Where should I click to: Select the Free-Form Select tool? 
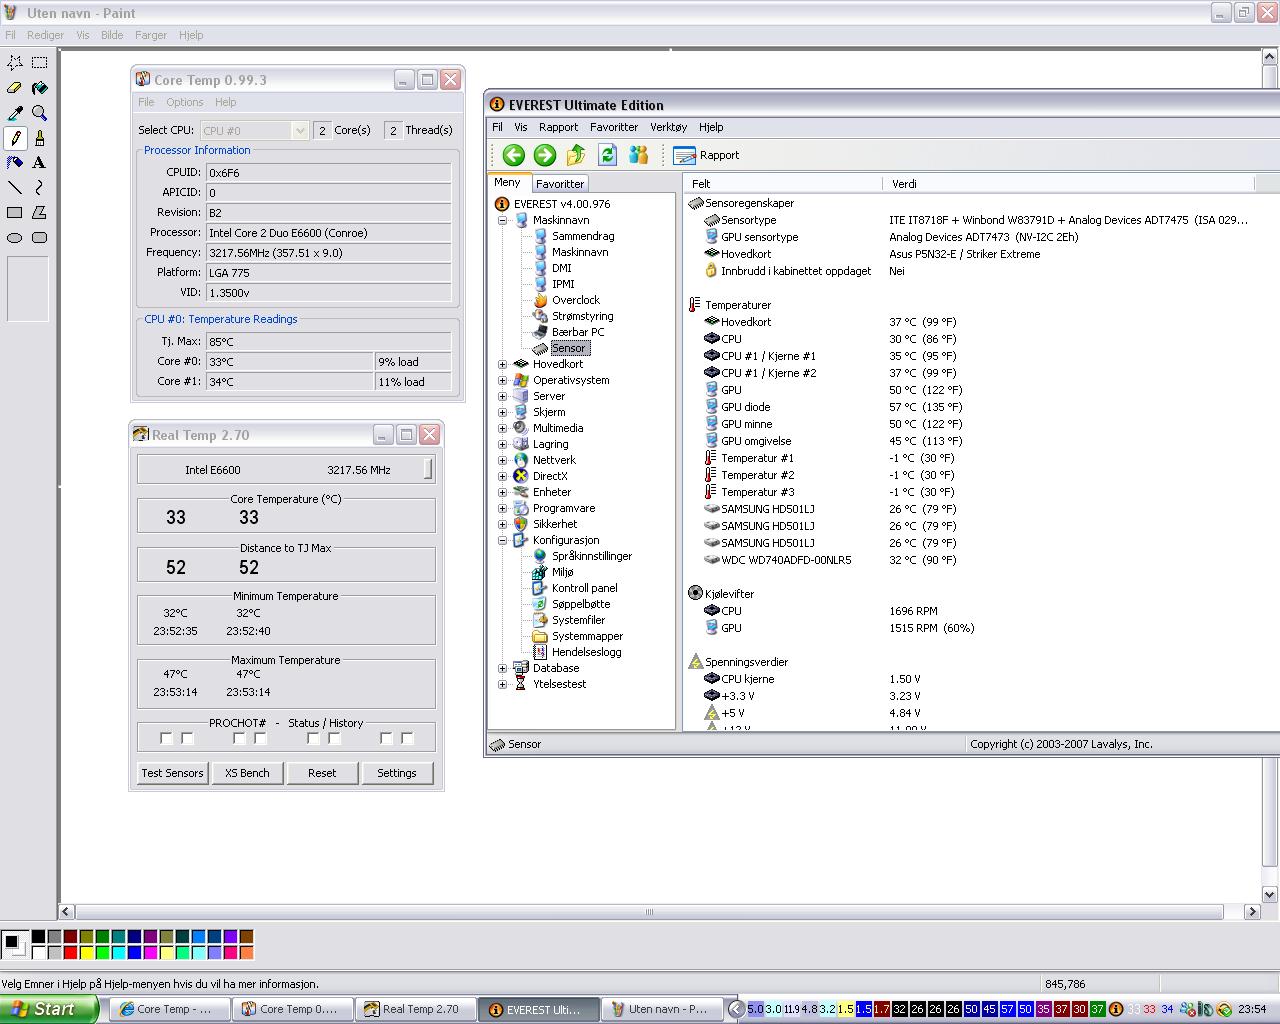[x=15, y=62]
